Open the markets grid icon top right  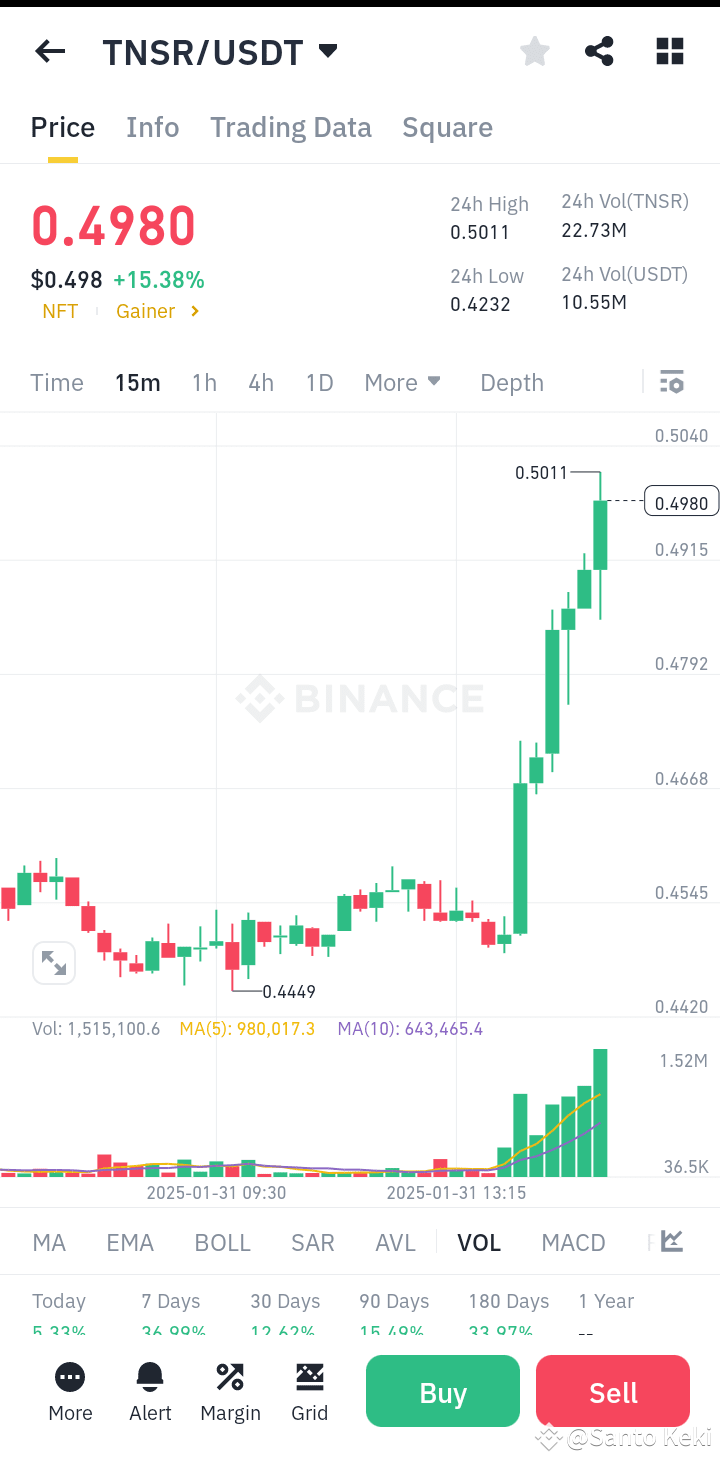pyautogui.click(x=669, y=51)
